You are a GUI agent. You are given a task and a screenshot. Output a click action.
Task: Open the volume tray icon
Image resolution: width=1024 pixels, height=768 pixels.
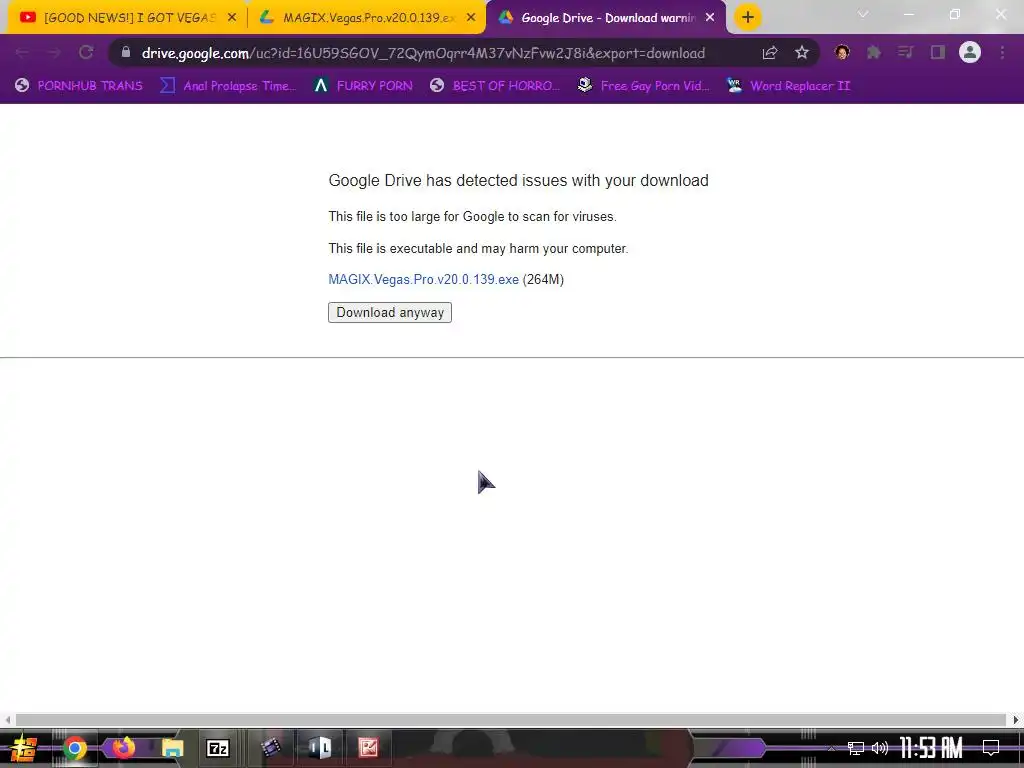(x=880, y=748)
